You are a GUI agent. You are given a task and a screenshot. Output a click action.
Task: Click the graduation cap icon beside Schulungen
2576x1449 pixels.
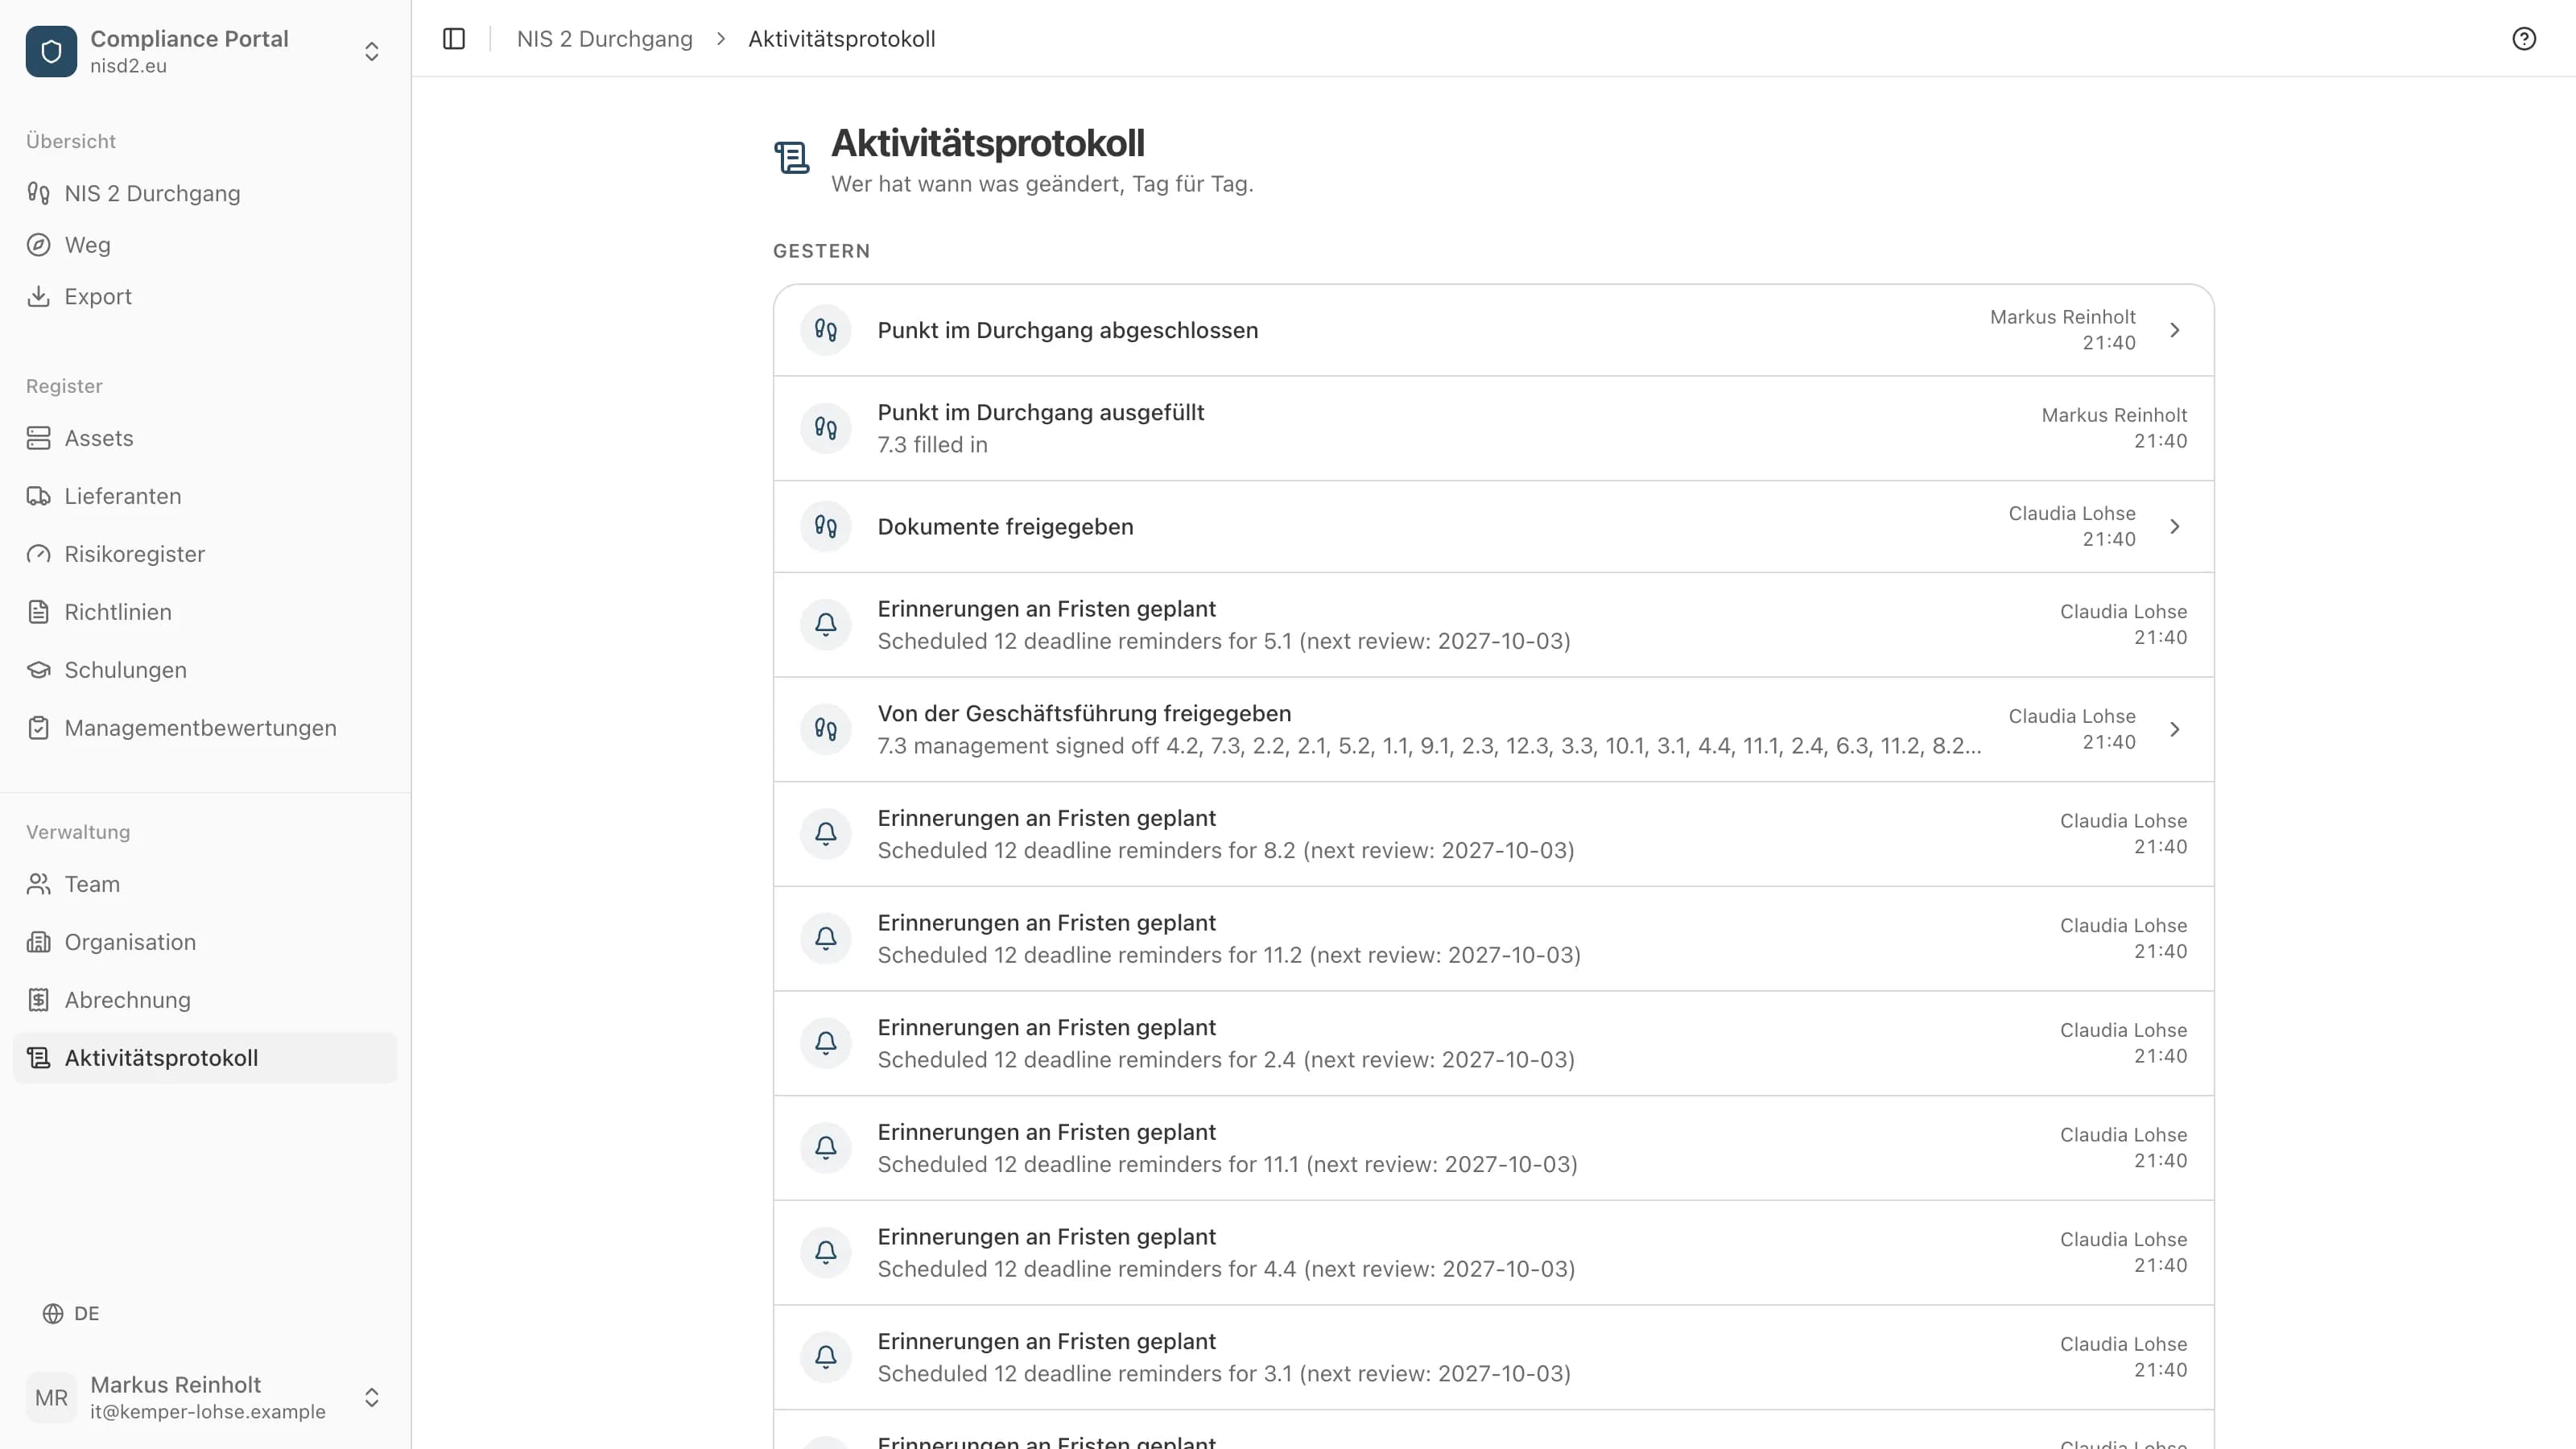tap(38, 670)
